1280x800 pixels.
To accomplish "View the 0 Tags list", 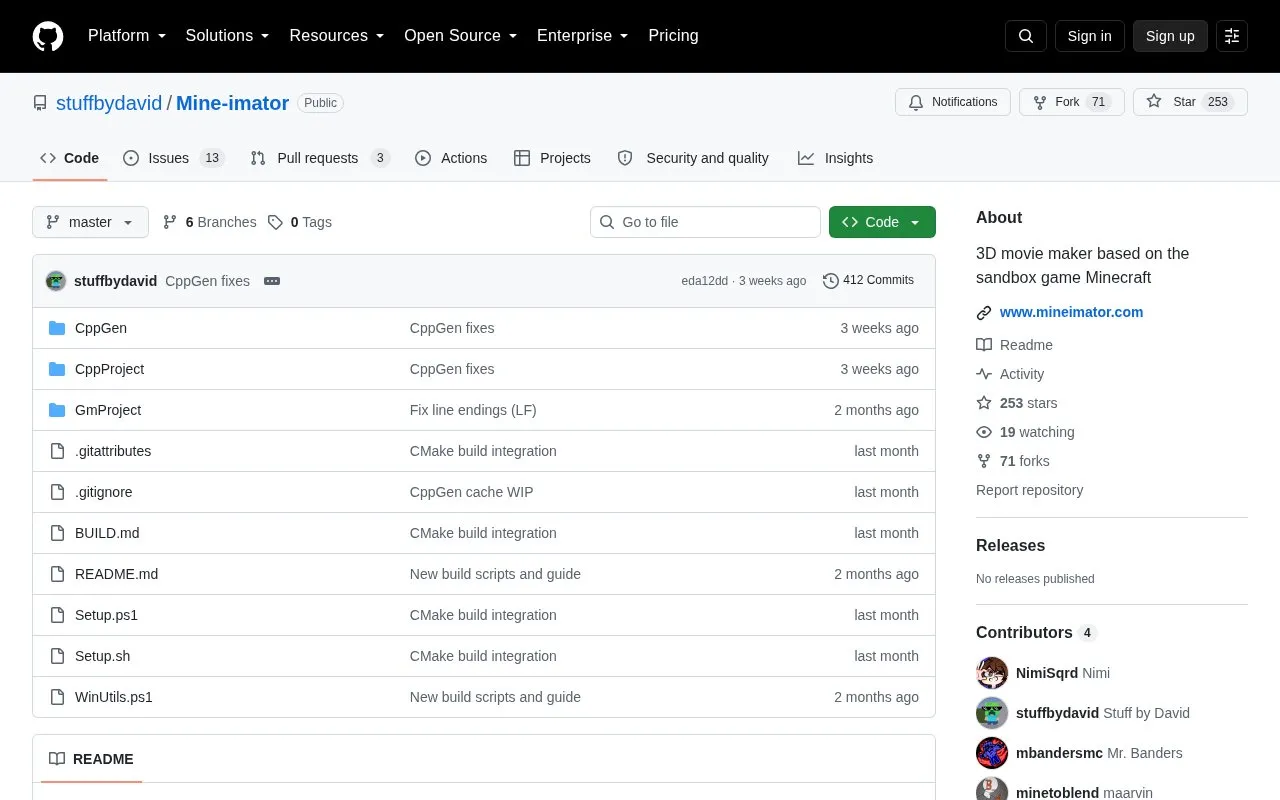I will tap(300, 222).
